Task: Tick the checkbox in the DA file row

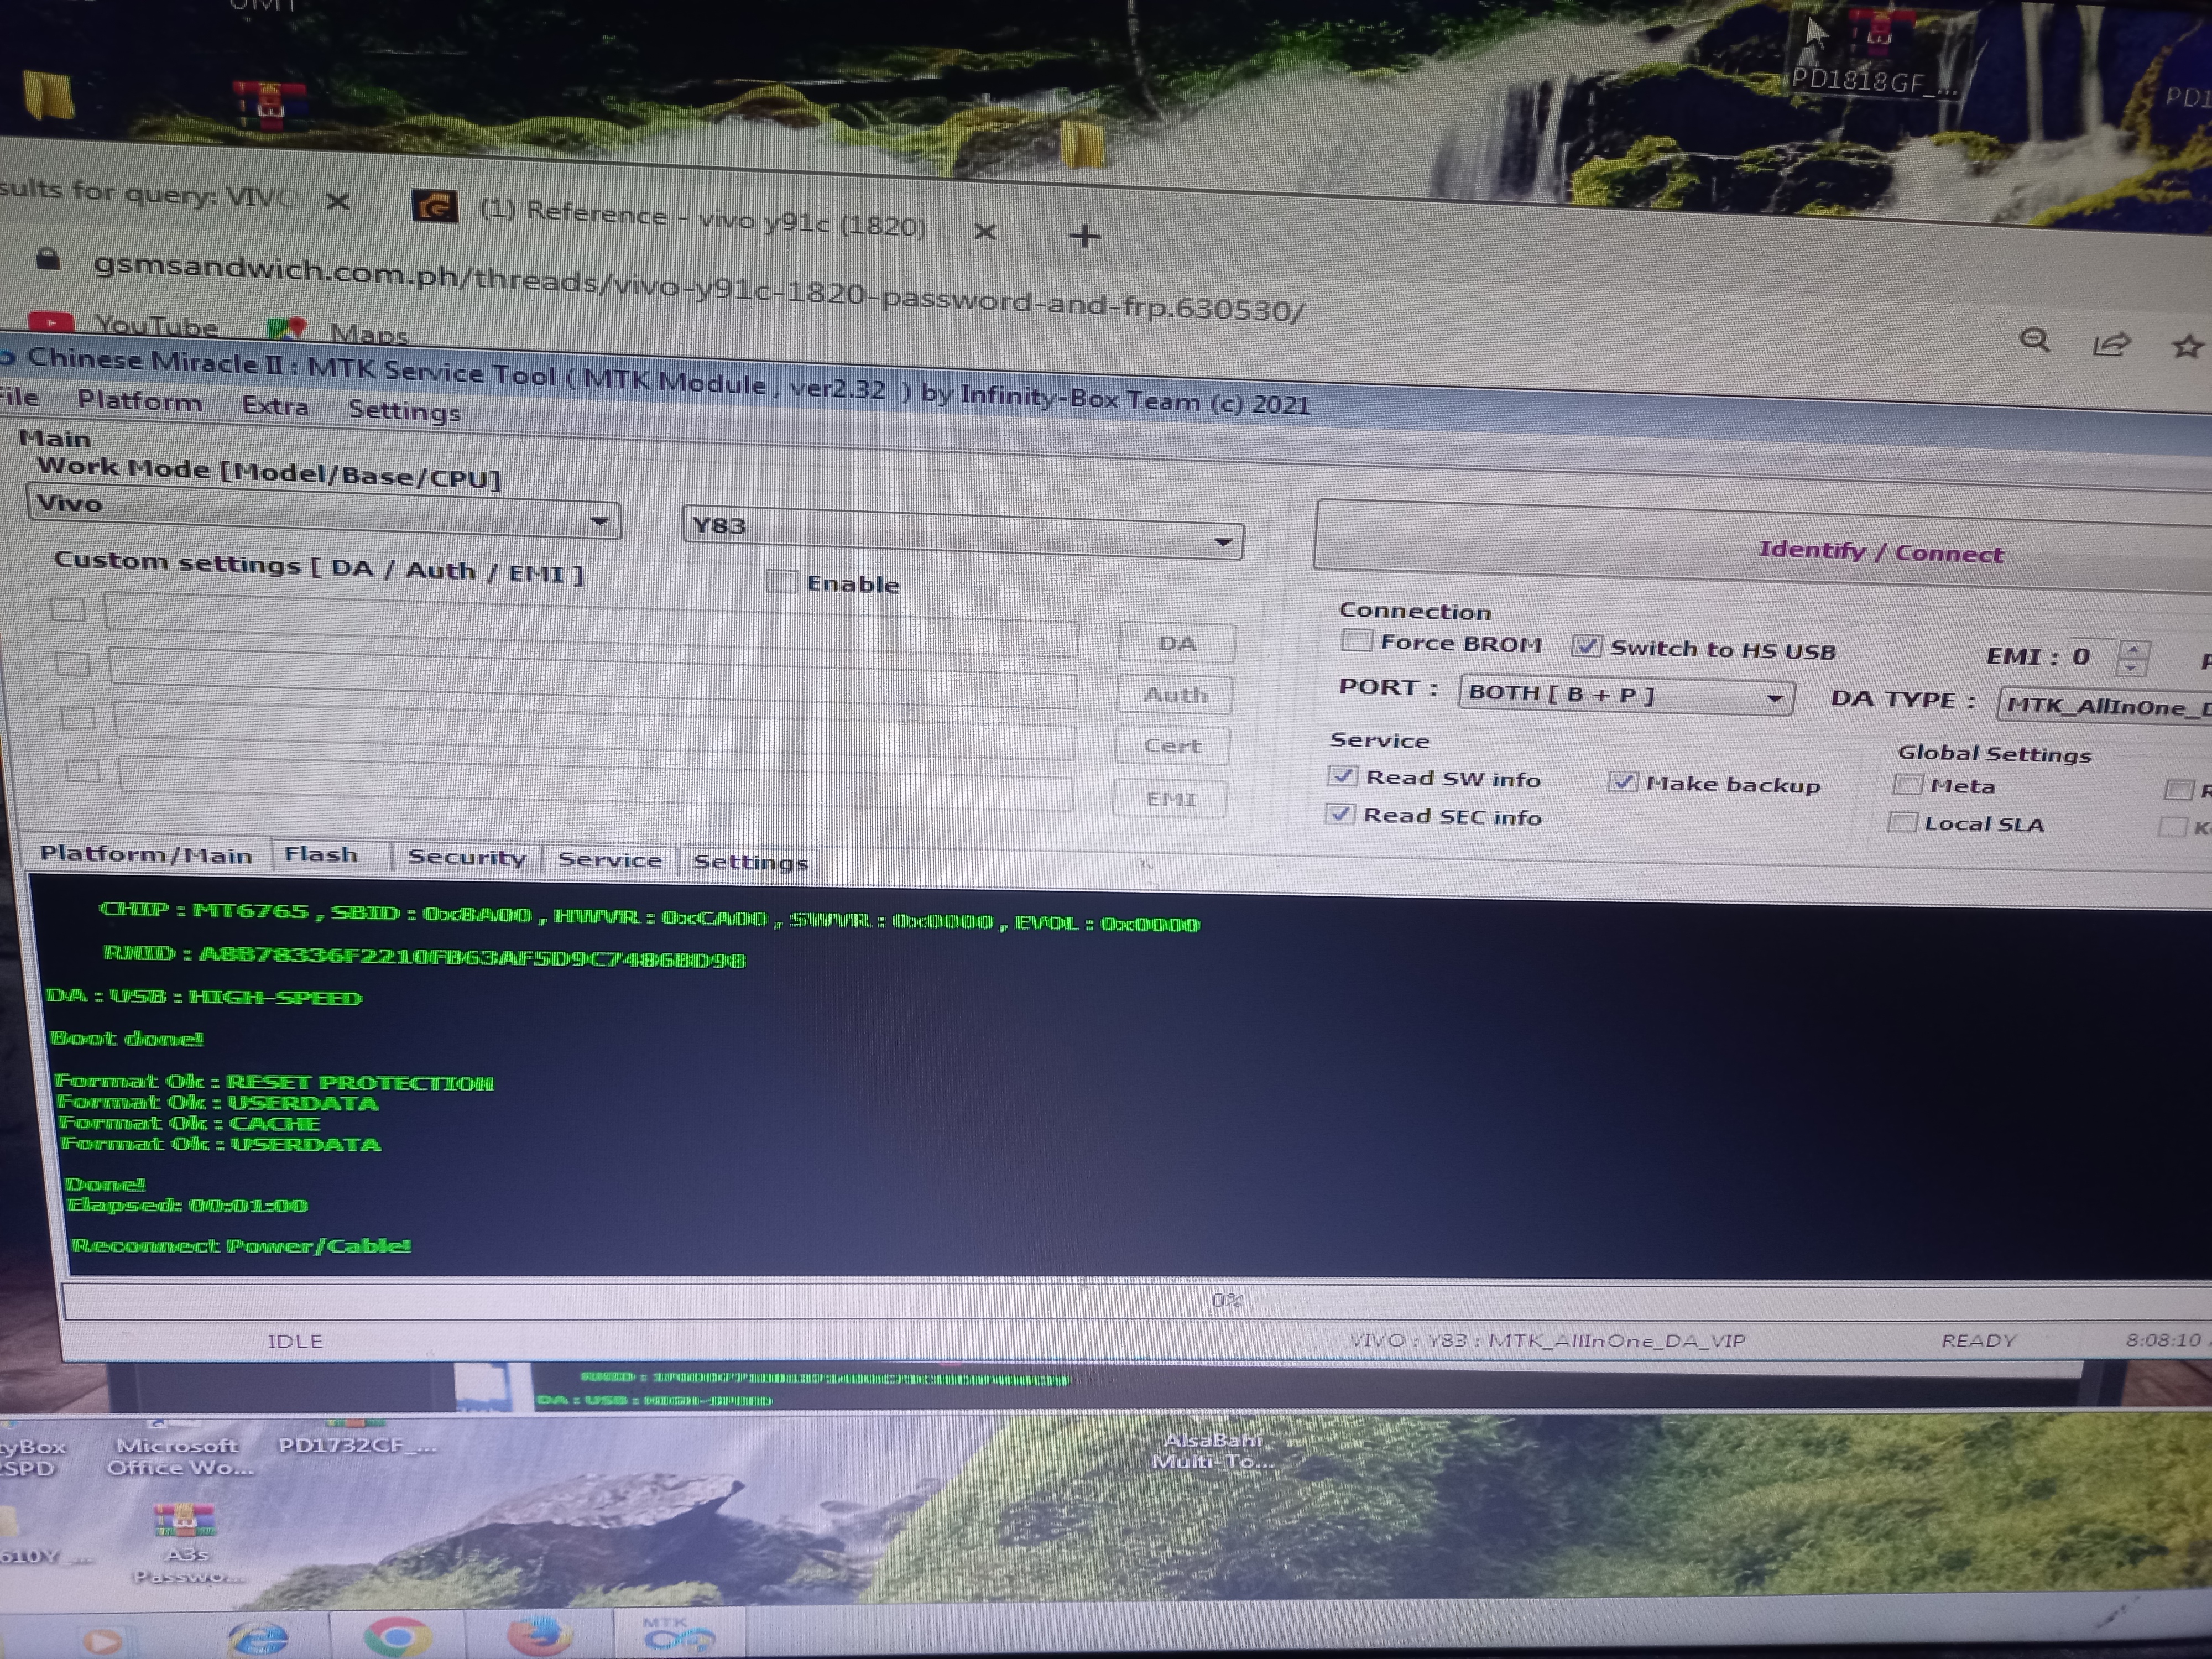Action: pyautogui.click(x=68, y=609)
